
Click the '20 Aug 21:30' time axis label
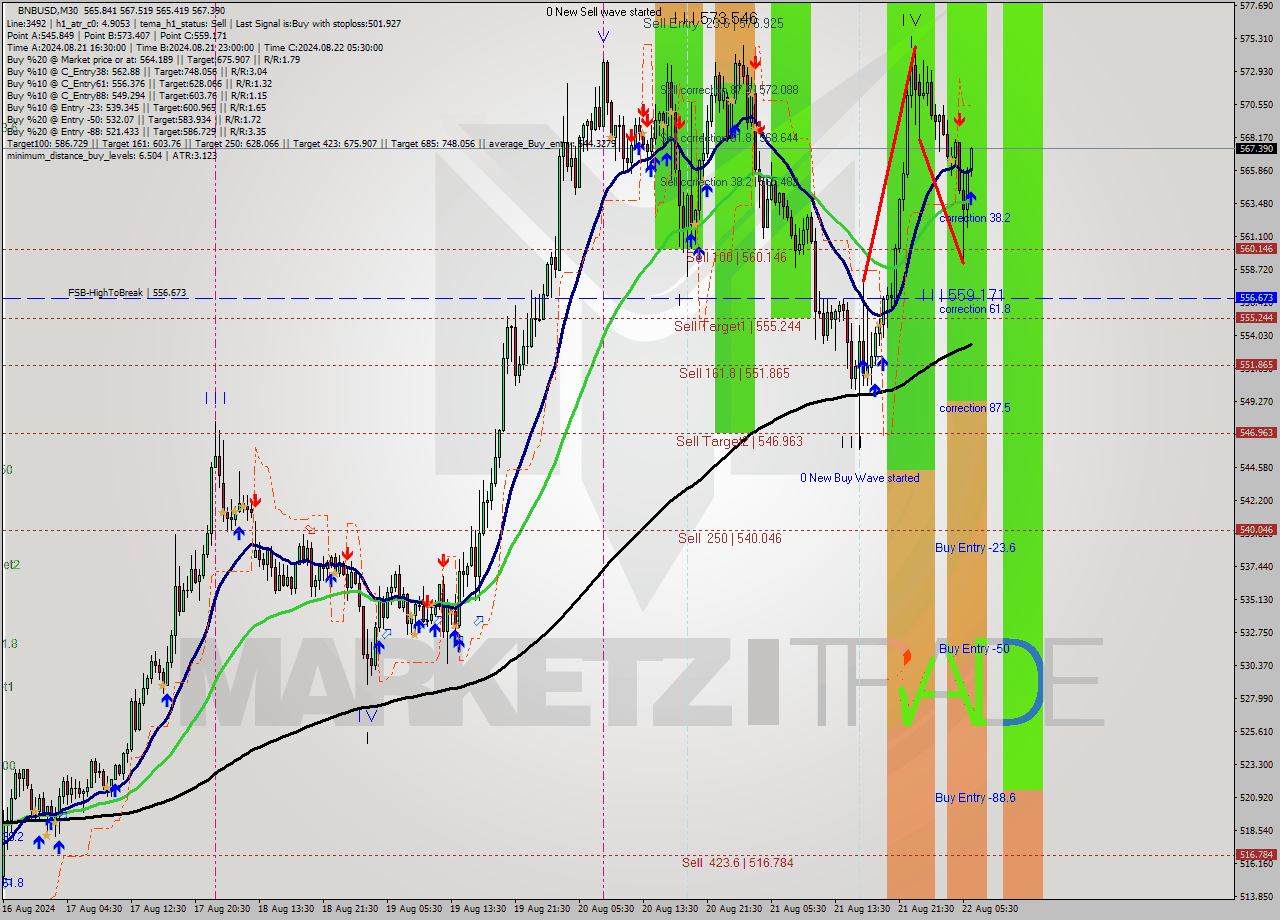[x=735, y=909]
